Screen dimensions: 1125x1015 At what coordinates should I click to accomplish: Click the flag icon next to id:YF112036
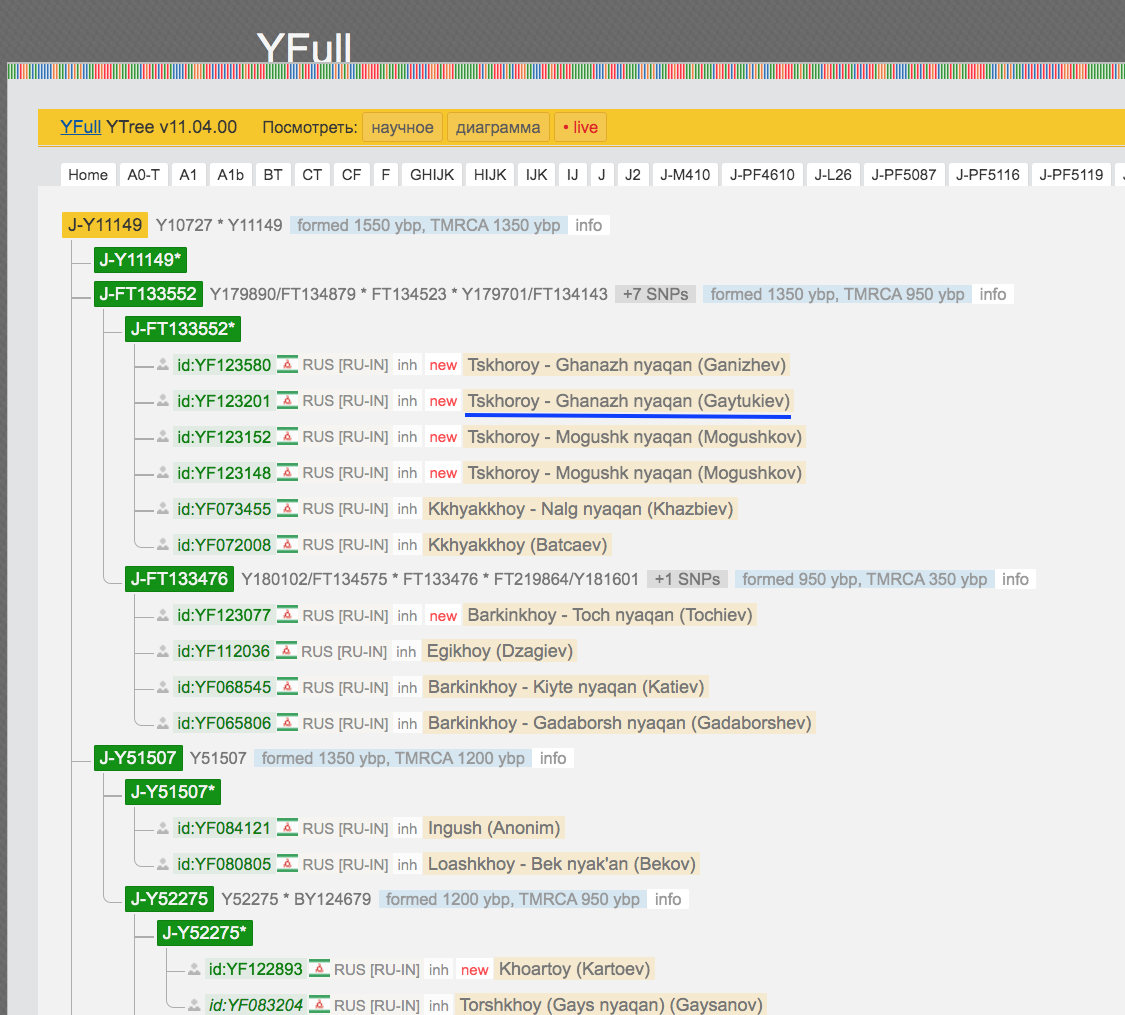click(288, 651)
